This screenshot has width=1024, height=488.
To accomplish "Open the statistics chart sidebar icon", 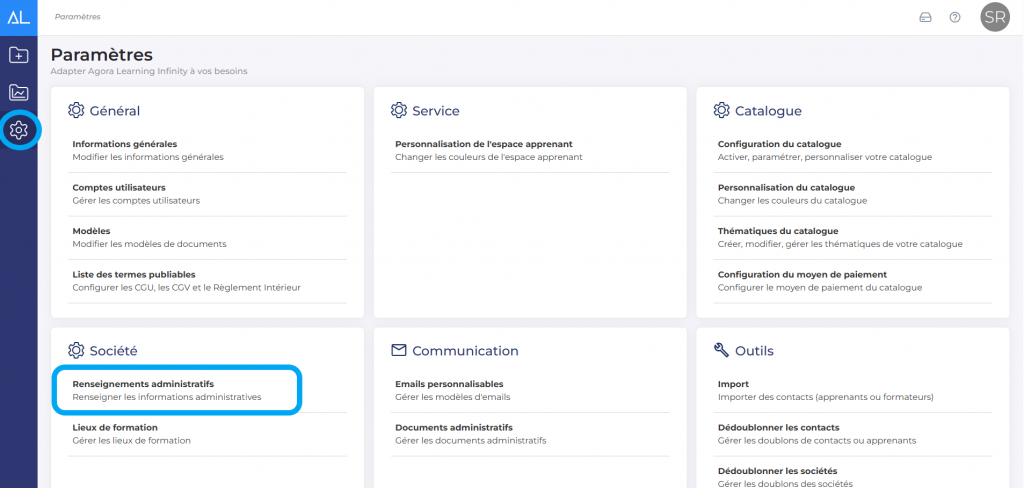I will tap(18, 92).
